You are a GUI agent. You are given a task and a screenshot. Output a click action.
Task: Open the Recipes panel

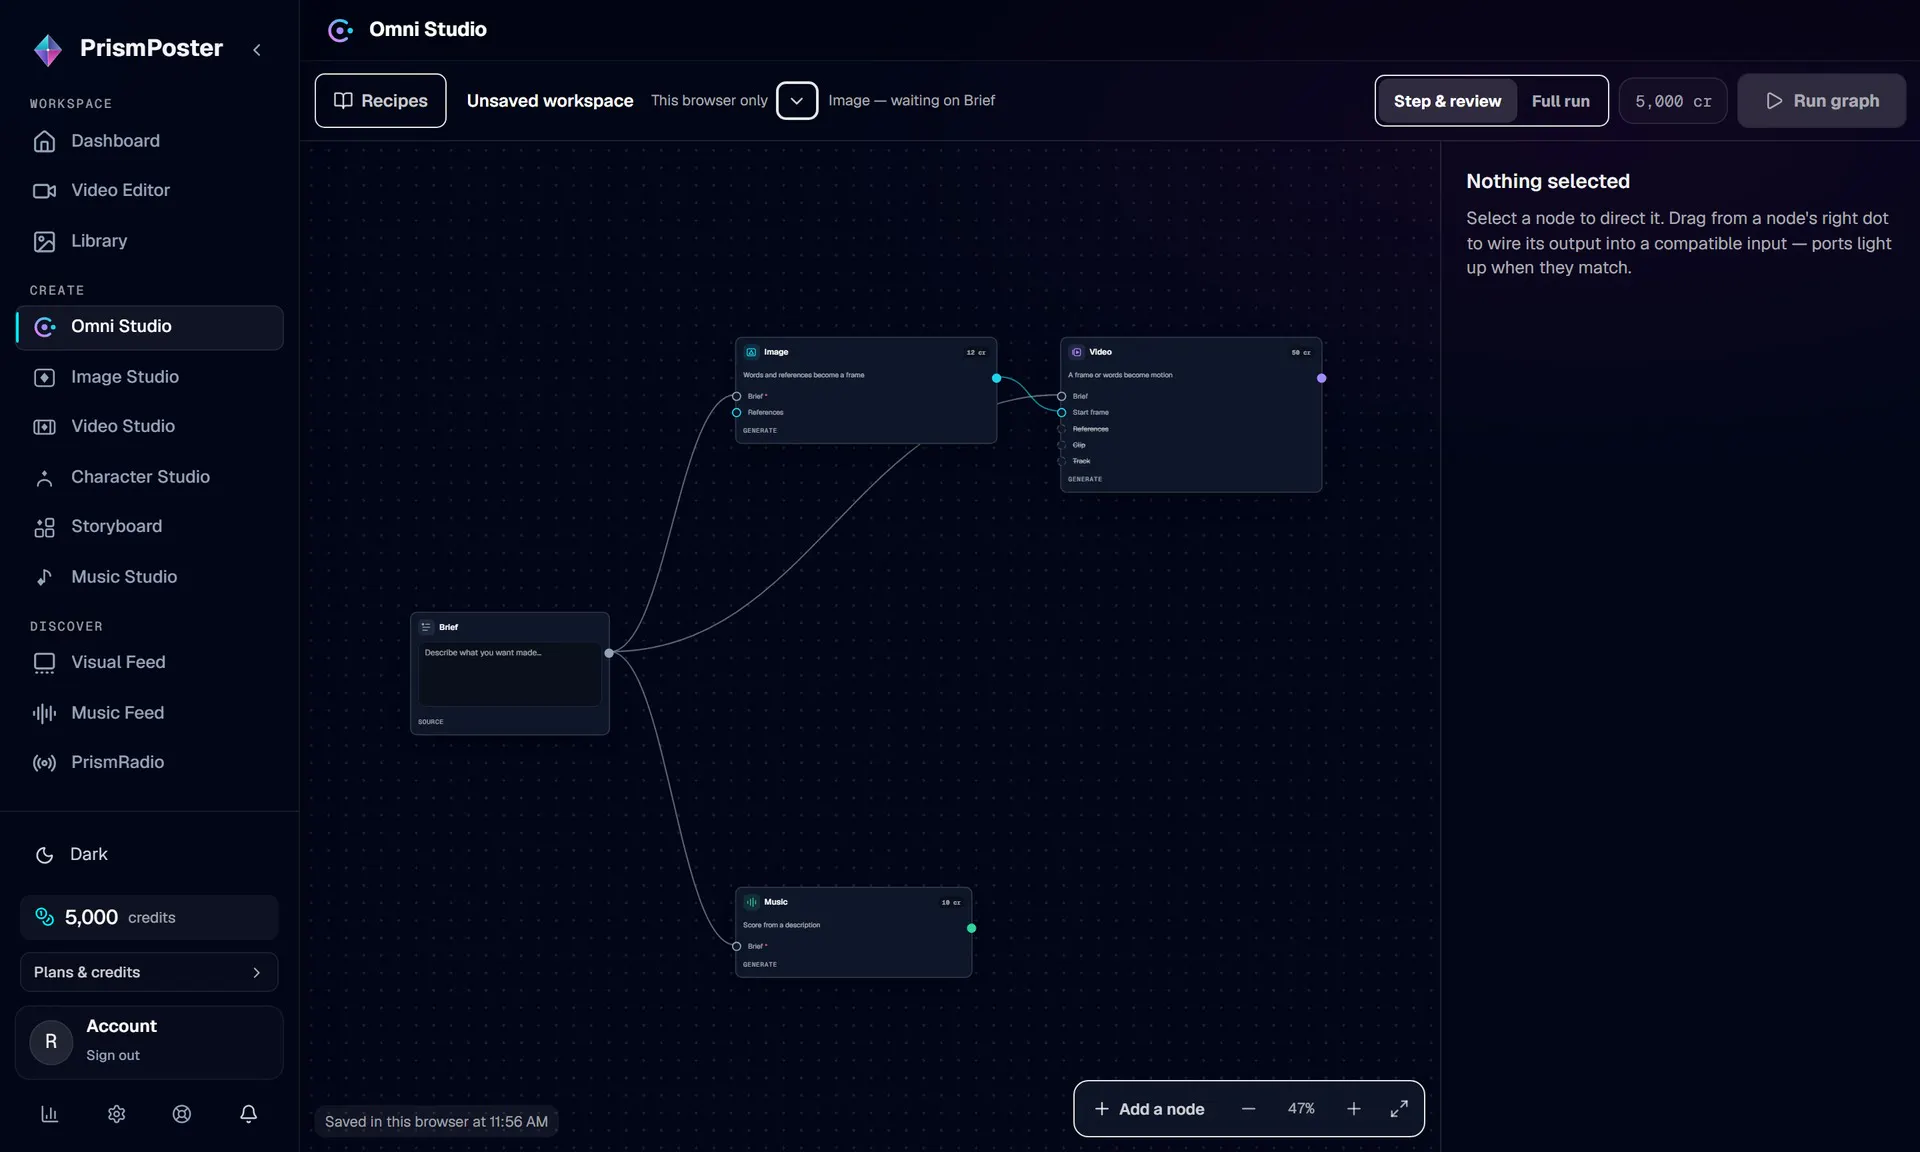(x=380, y=101)
